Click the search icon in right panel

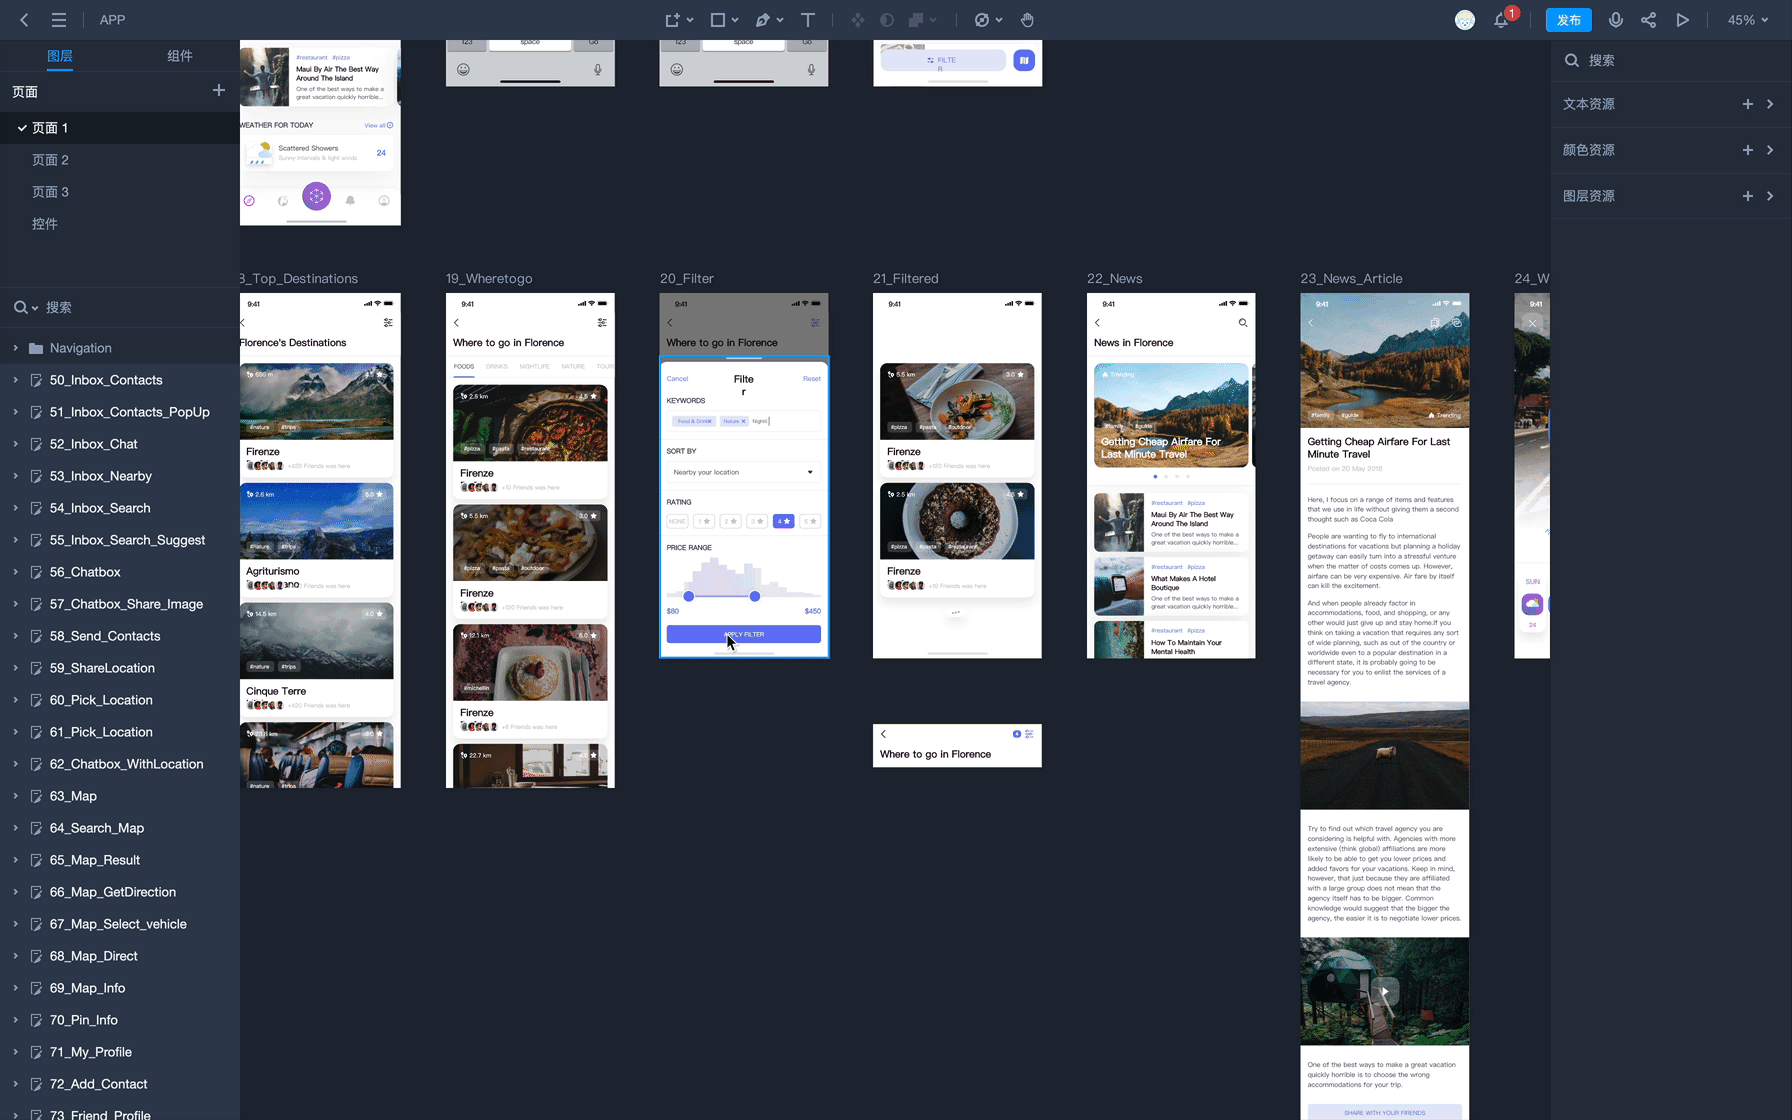tap(1572, 60)
